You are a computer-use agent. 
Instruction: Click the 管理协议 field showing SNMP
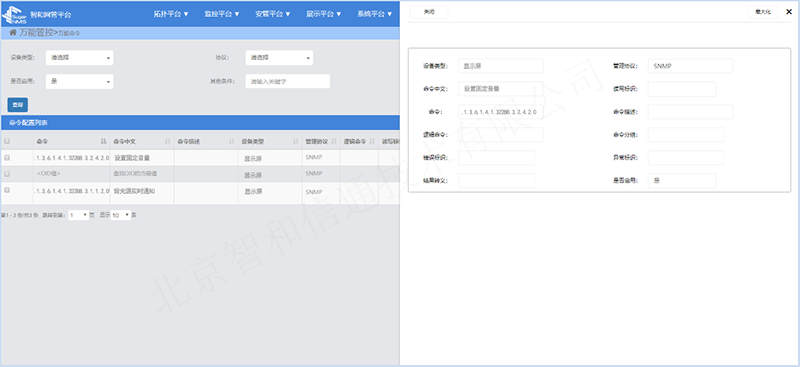pyautogui.click(x=690, y=66)
